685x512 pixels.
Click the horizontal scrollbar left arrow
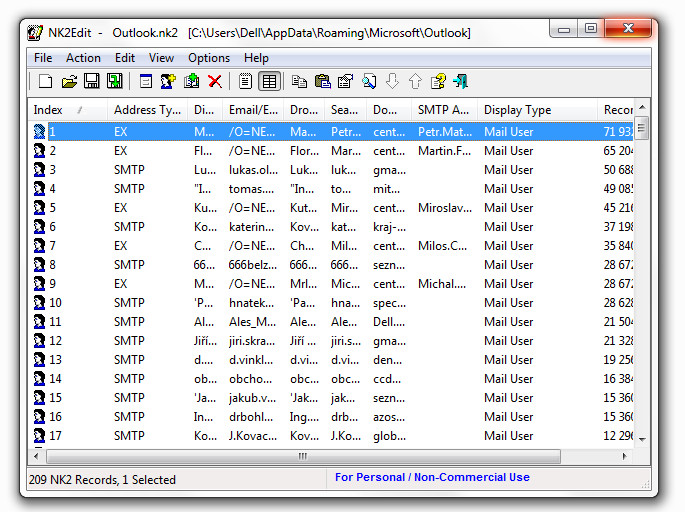[36, 457]
